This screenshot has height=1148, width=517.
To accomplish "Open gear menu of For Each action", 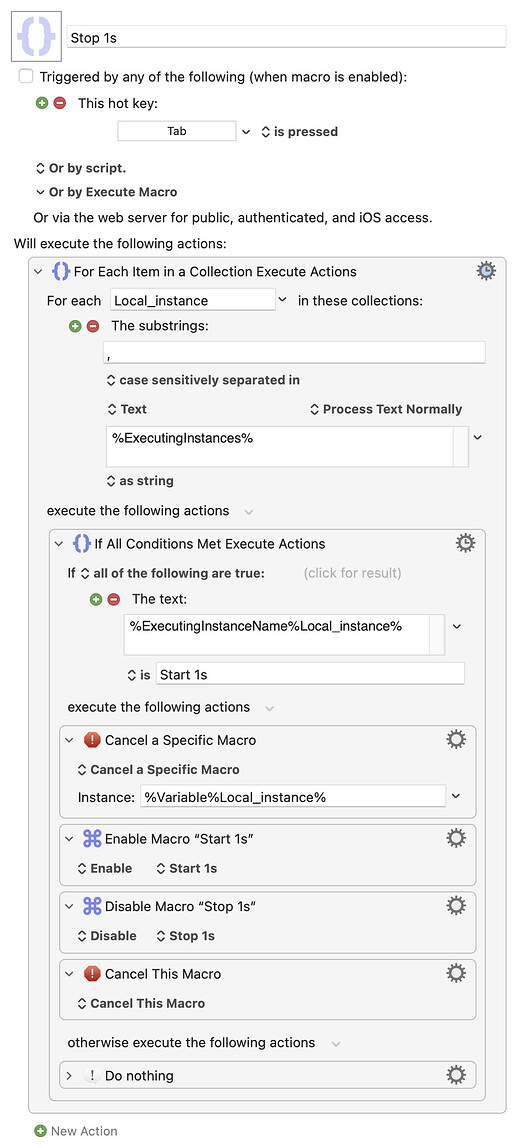I will 486,271.
